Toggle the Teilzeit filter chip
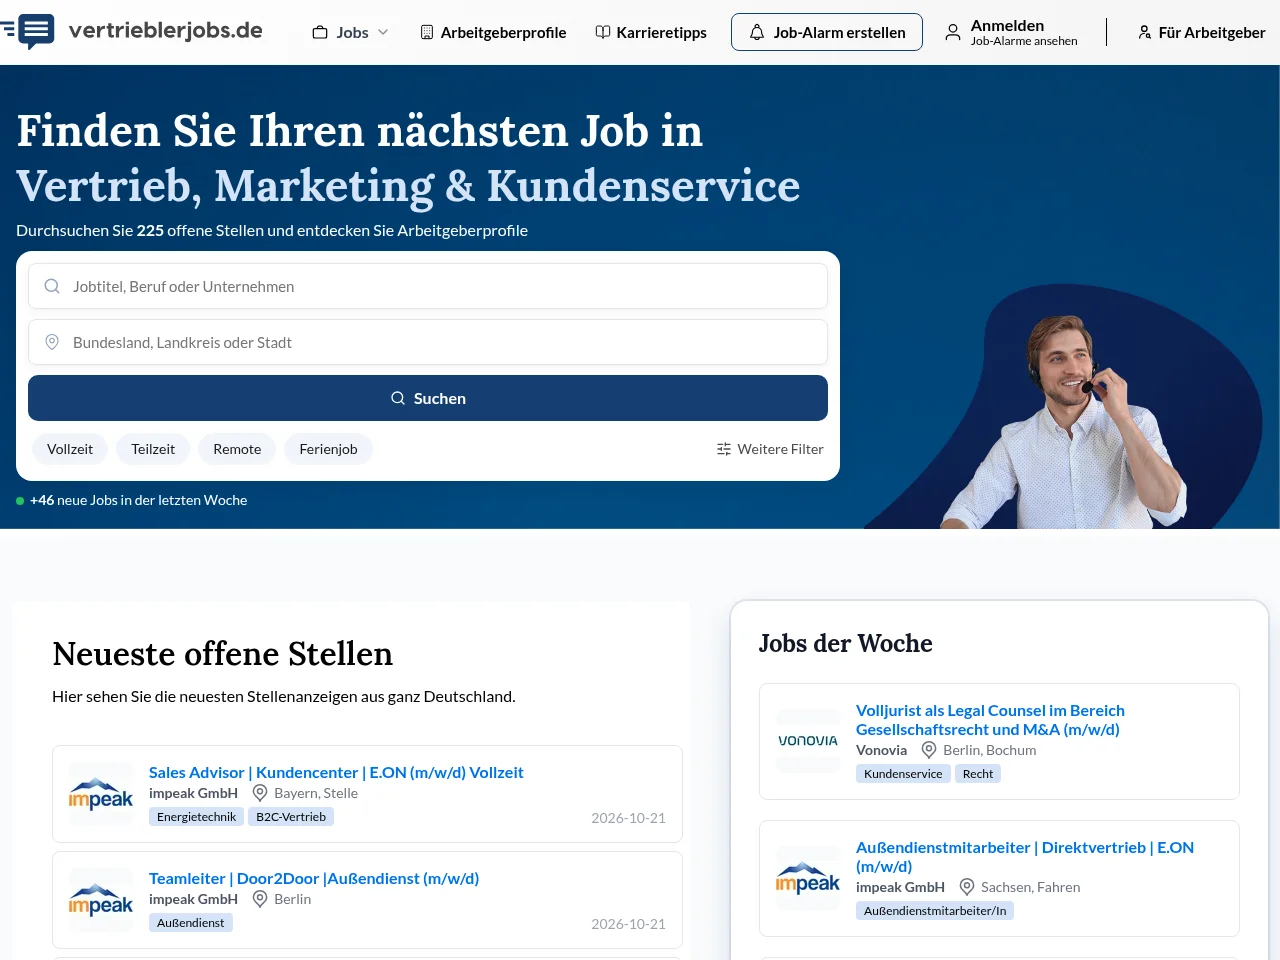 pyautogui.click(x=153, y=449)
